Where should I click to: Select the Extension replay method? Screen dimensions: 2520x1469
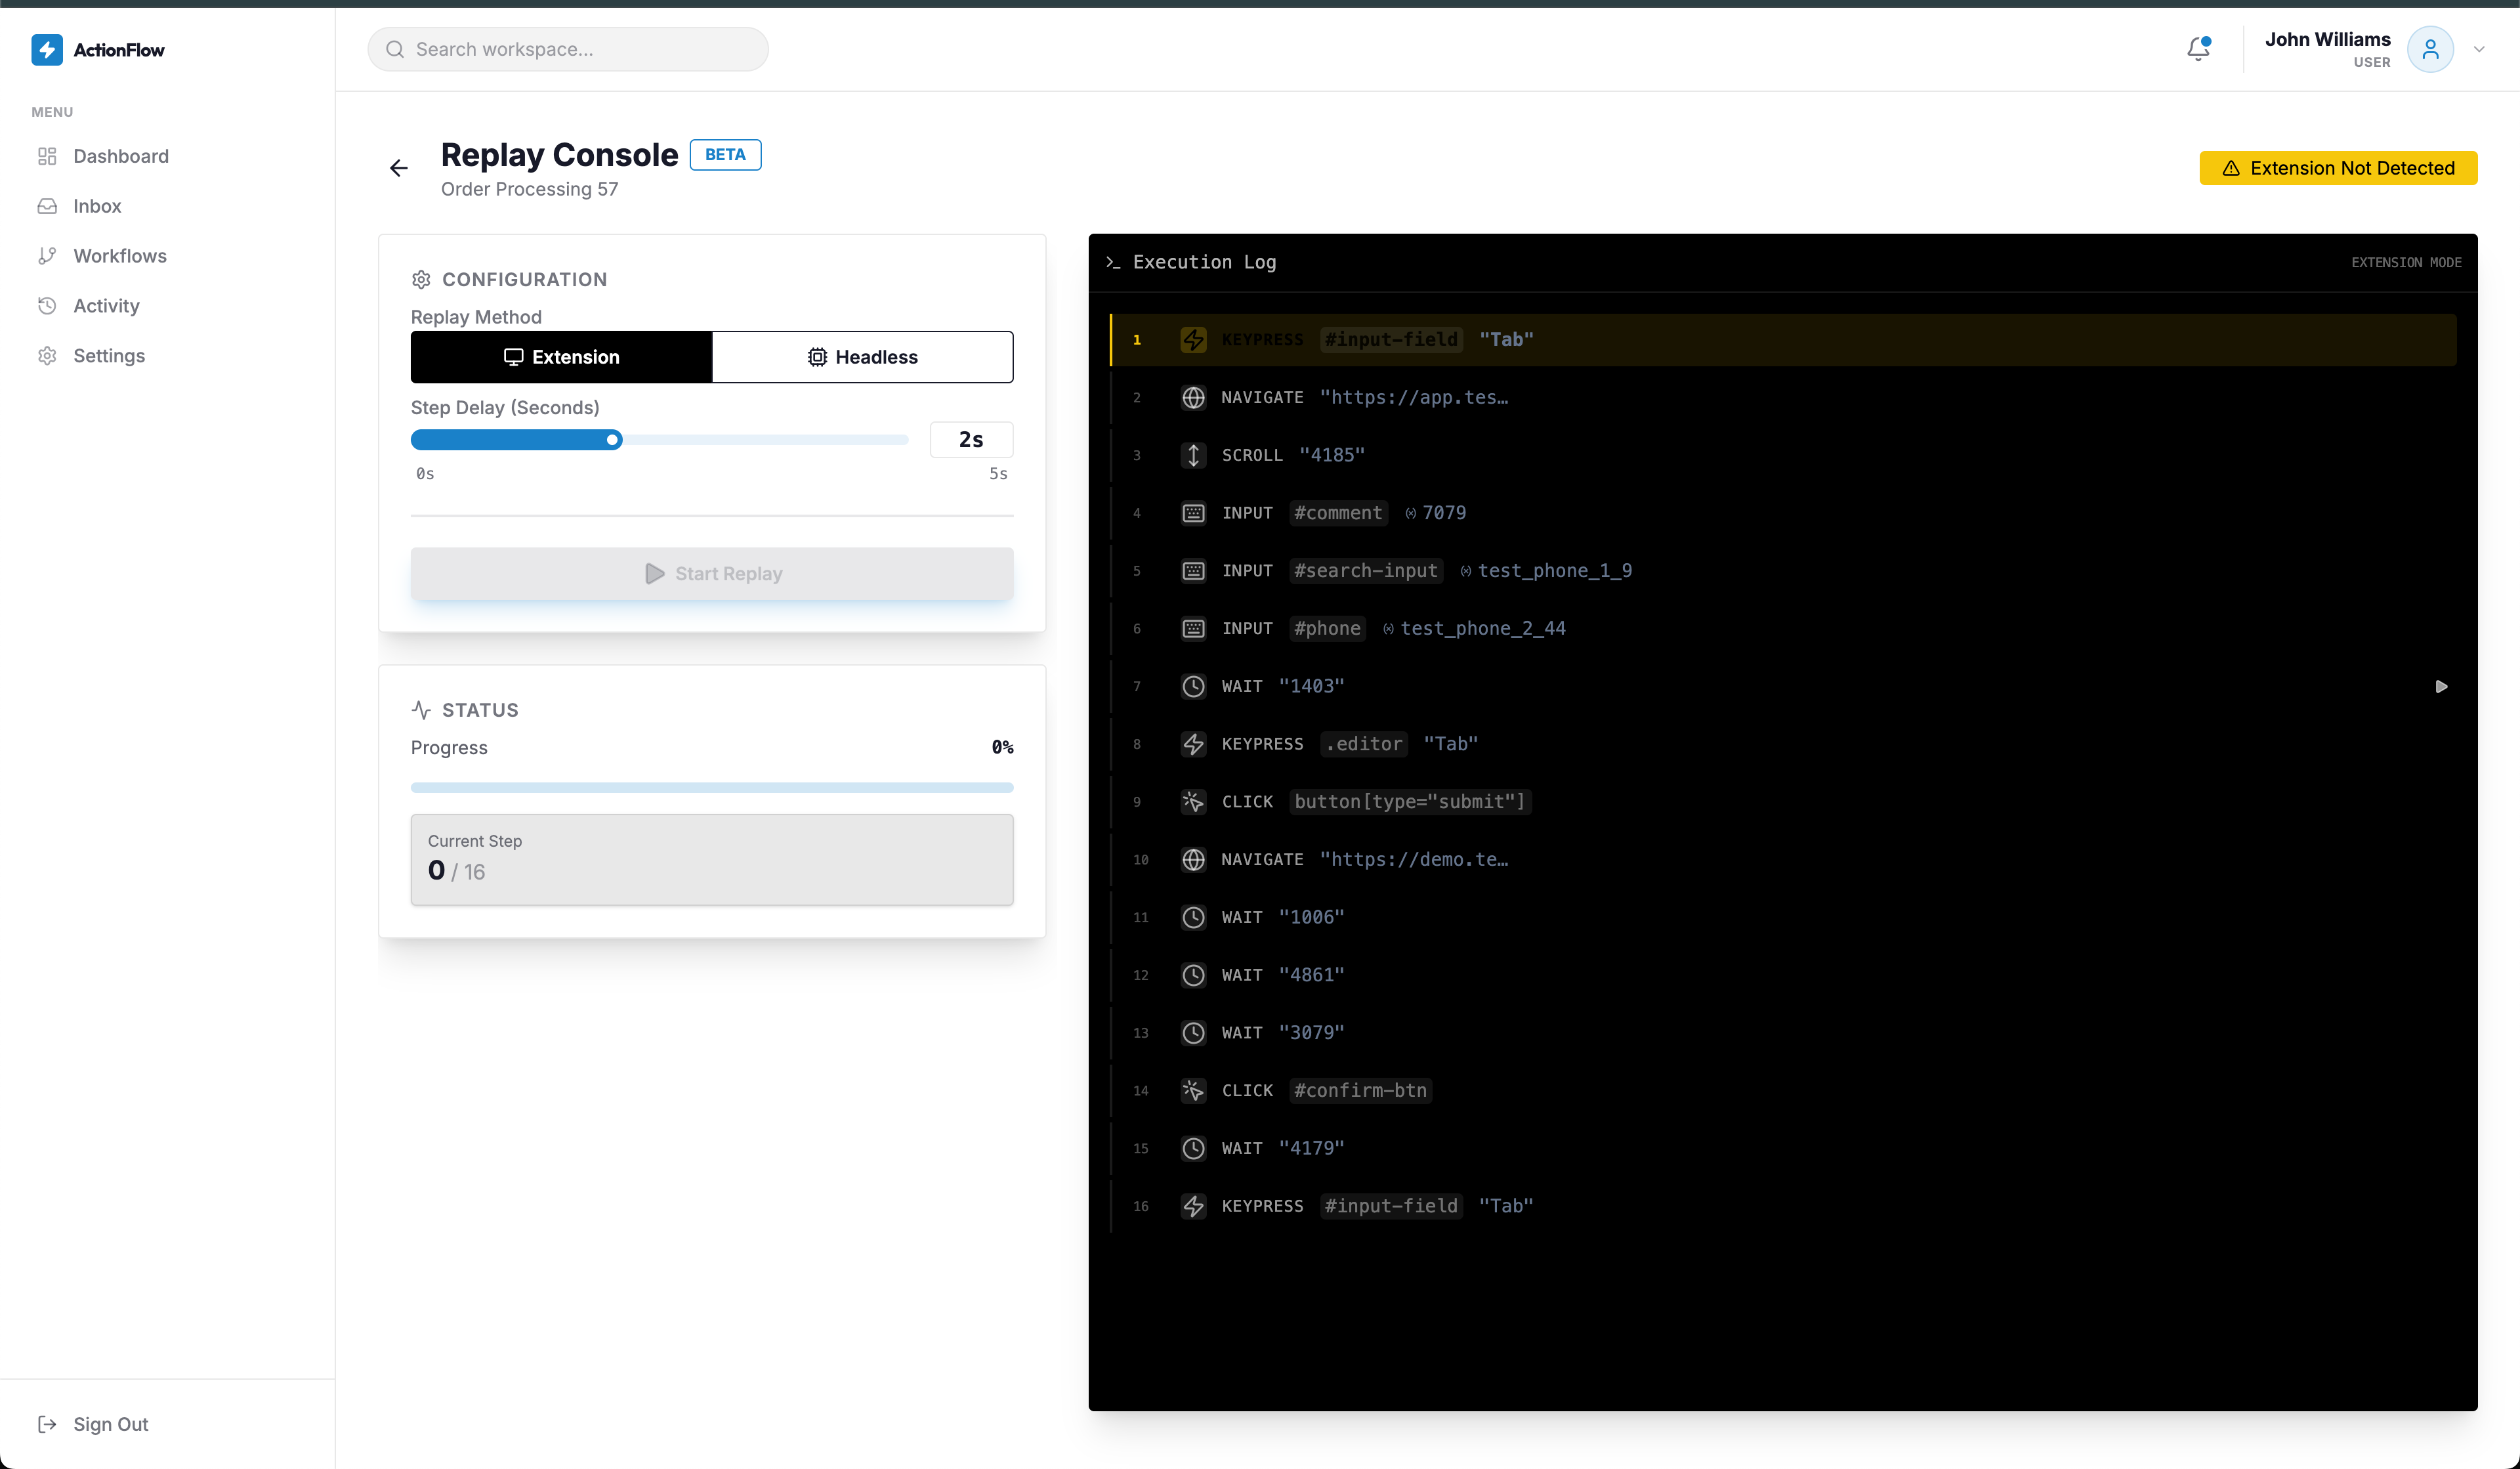pyautogui.click(x=562, y=357)
